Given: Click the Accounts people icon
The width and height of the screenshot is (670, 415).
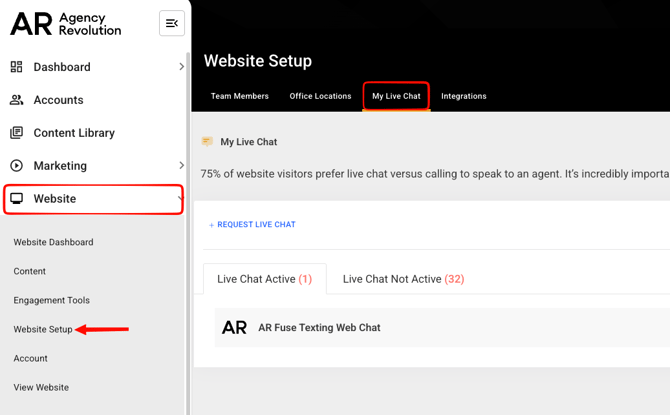Looking at the screenshot, I should [x=16, y=100].
